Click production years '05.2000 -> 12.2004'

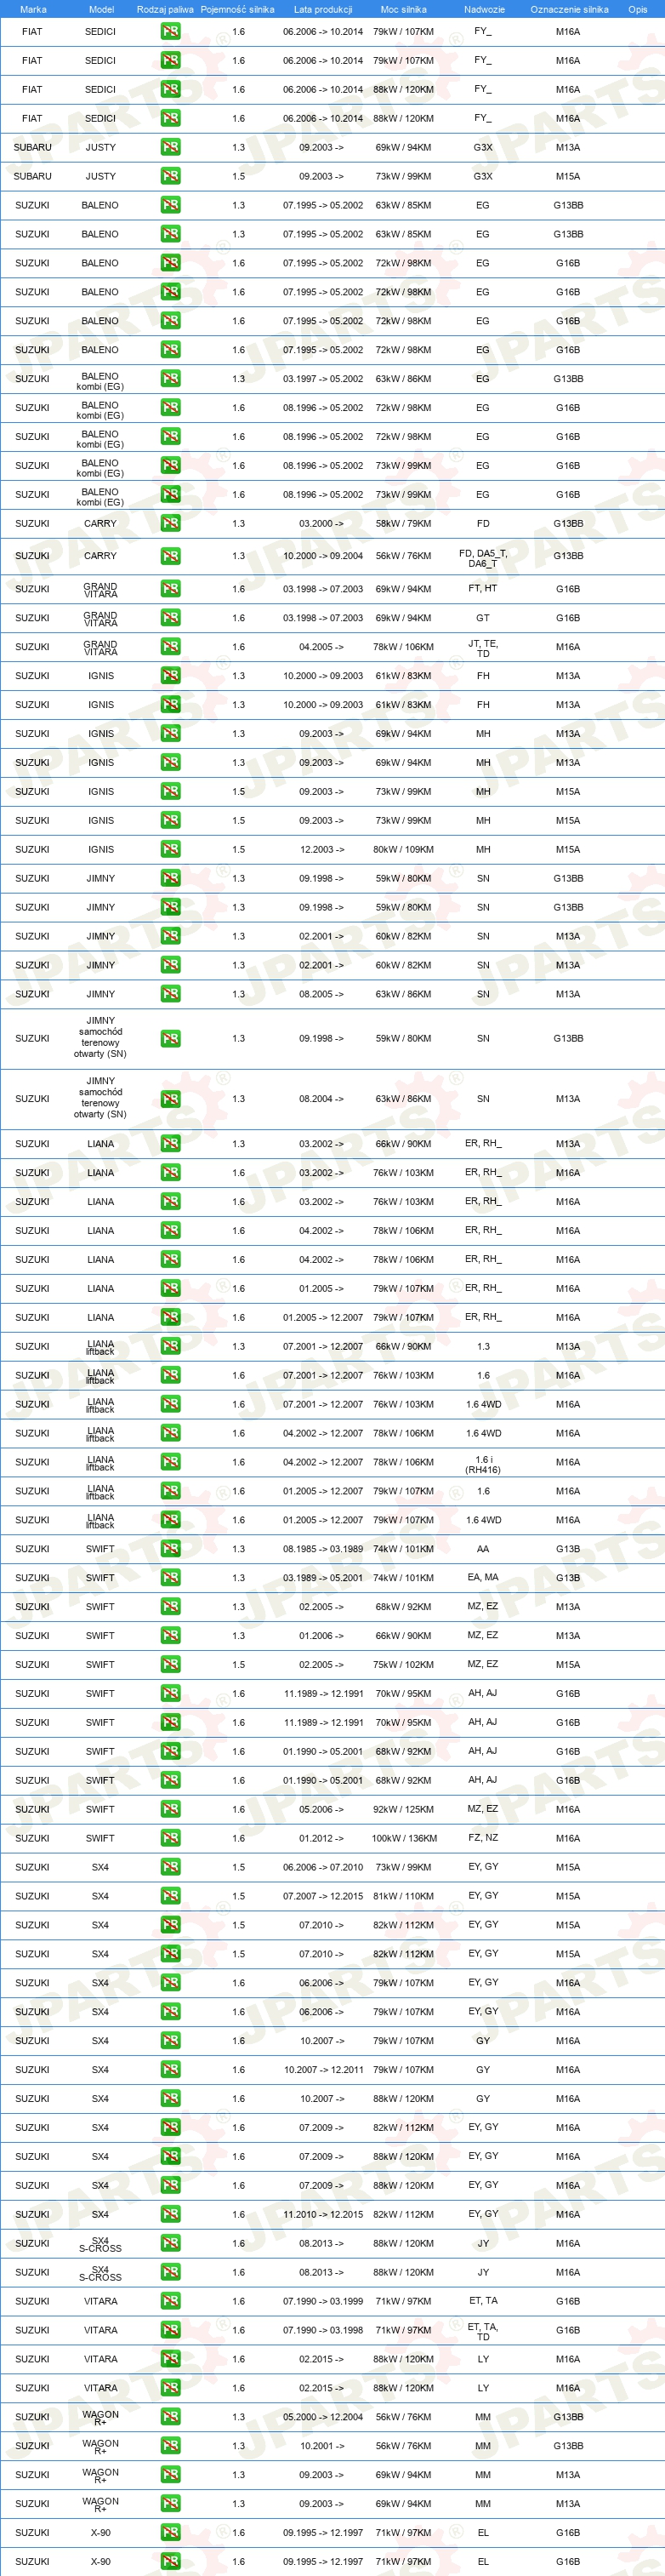pyautogui.click(x=323, y=2417)
